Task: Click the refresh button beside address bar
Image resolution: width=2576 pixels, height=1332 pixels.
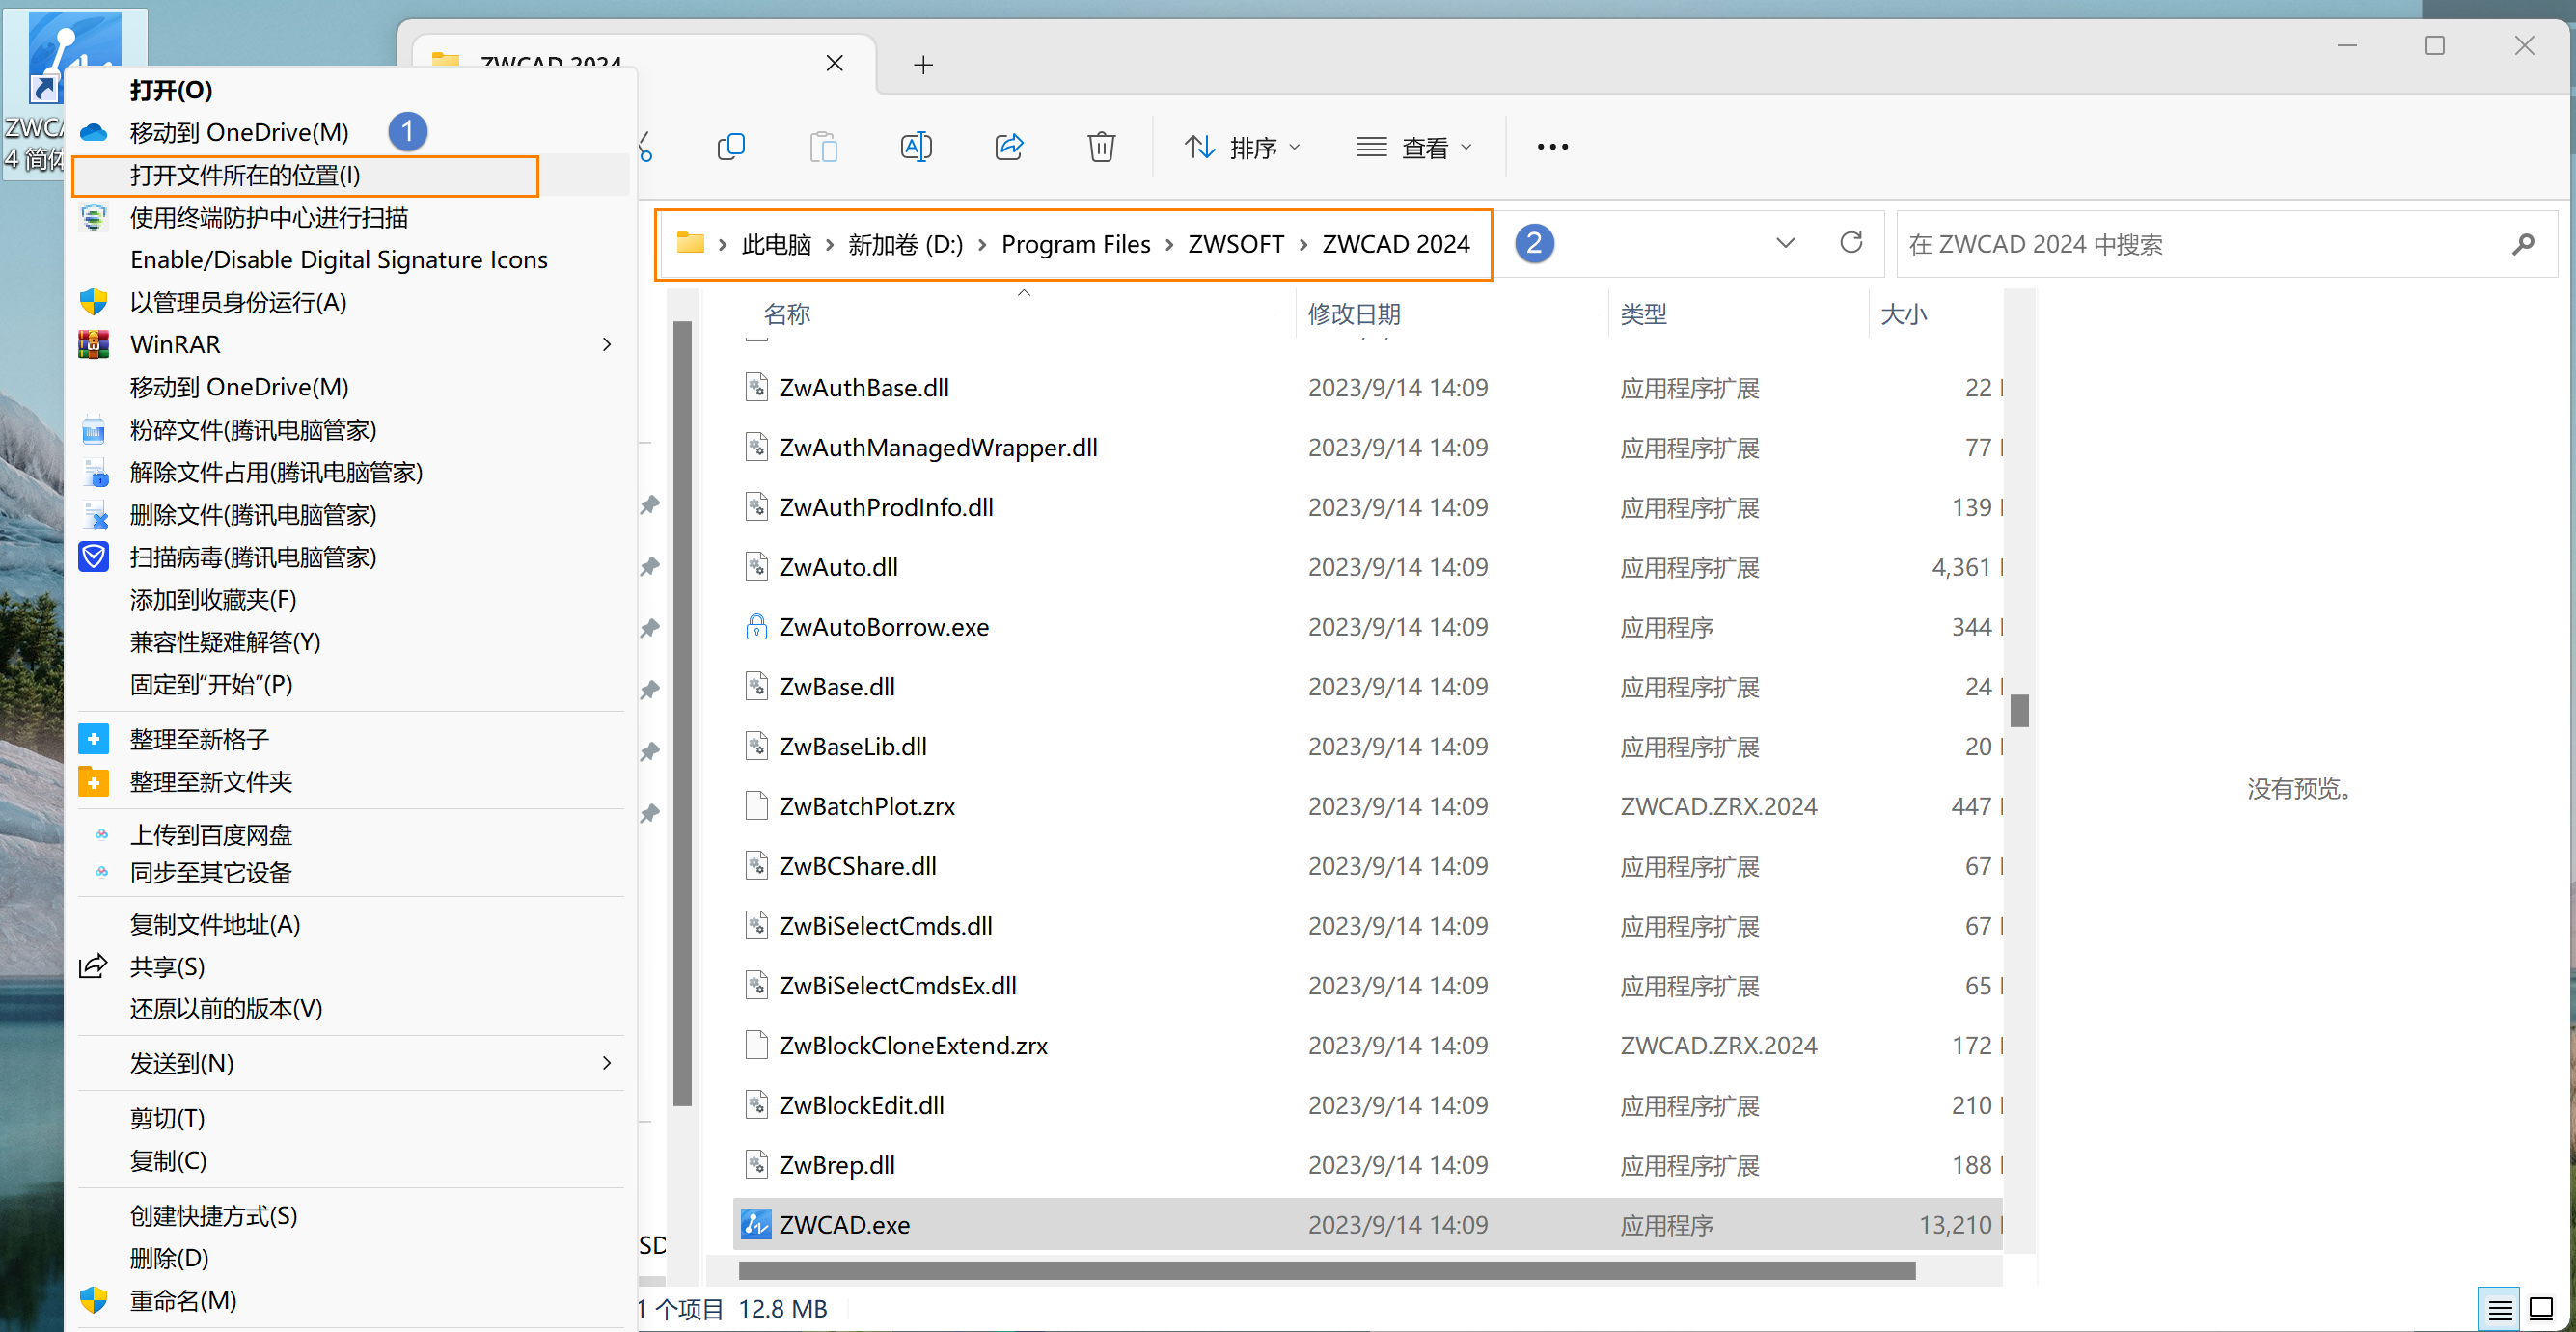Action: pyautogui.click(x=1851, y=243)
